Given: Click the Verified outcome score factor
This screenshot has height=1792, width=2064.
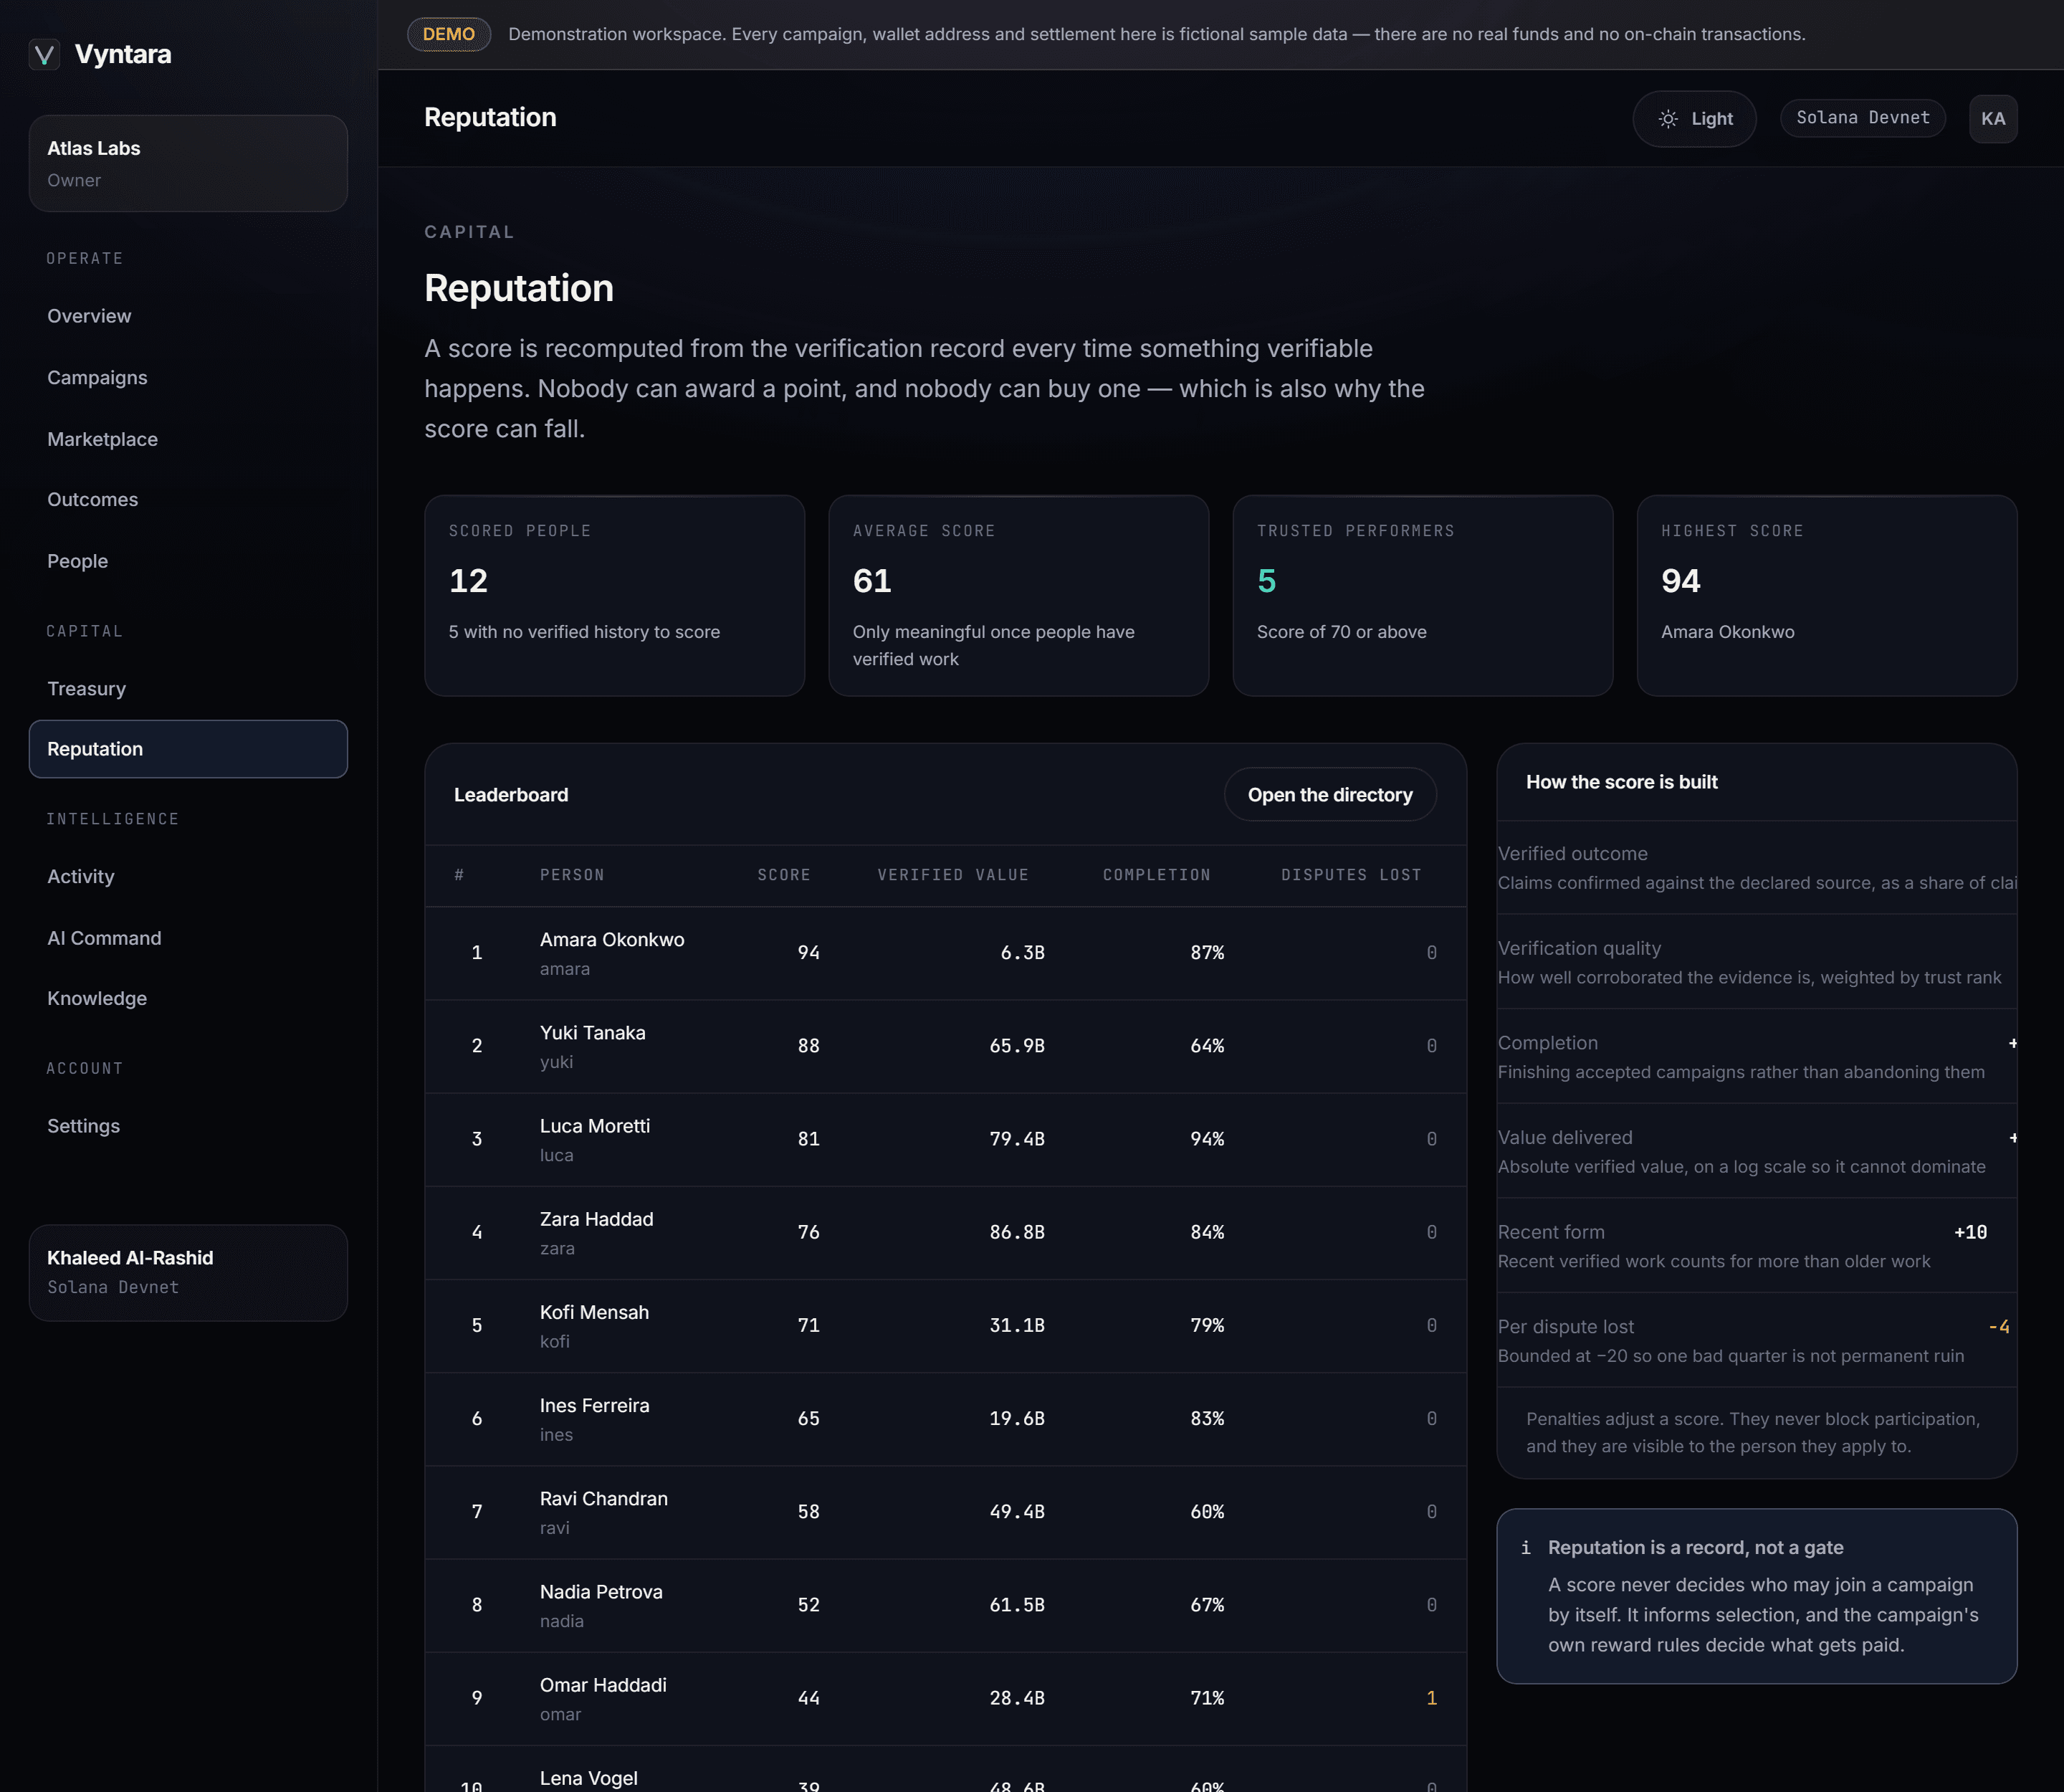Looking at the screenshot, I should [1756, 867].
